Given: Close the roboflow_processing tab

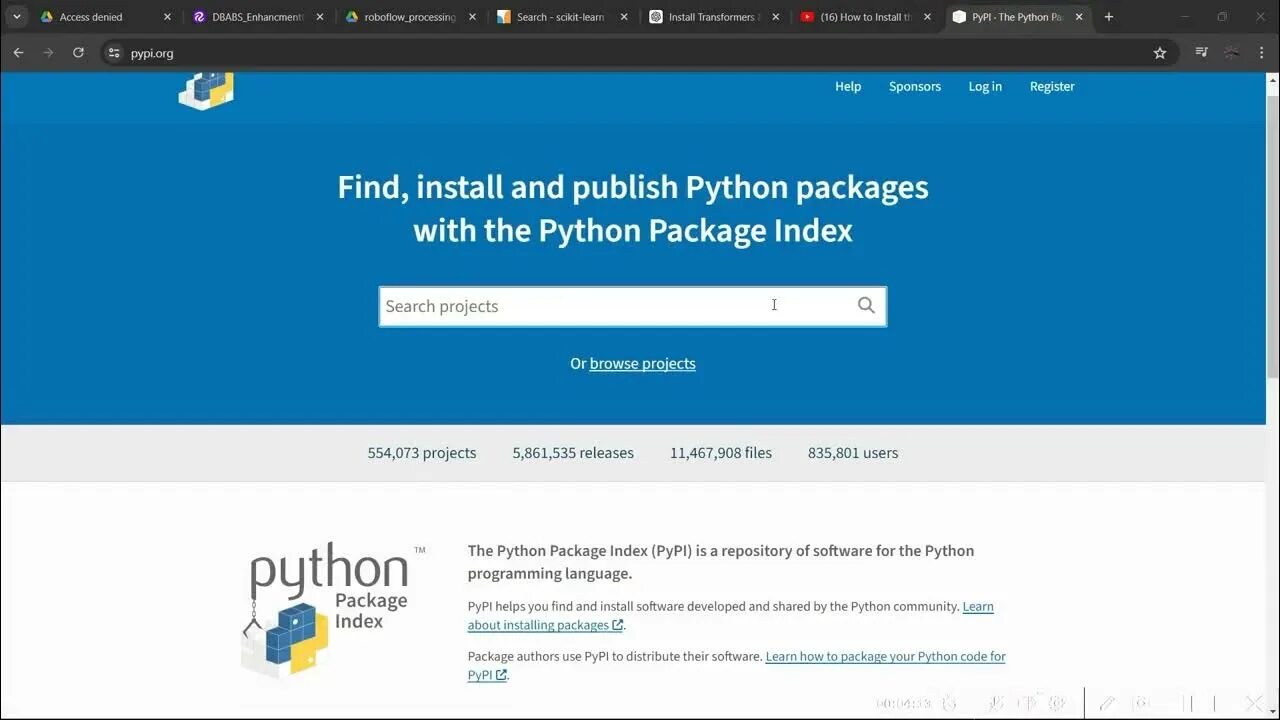Looking at the screenshot, I should coord(472,17).
